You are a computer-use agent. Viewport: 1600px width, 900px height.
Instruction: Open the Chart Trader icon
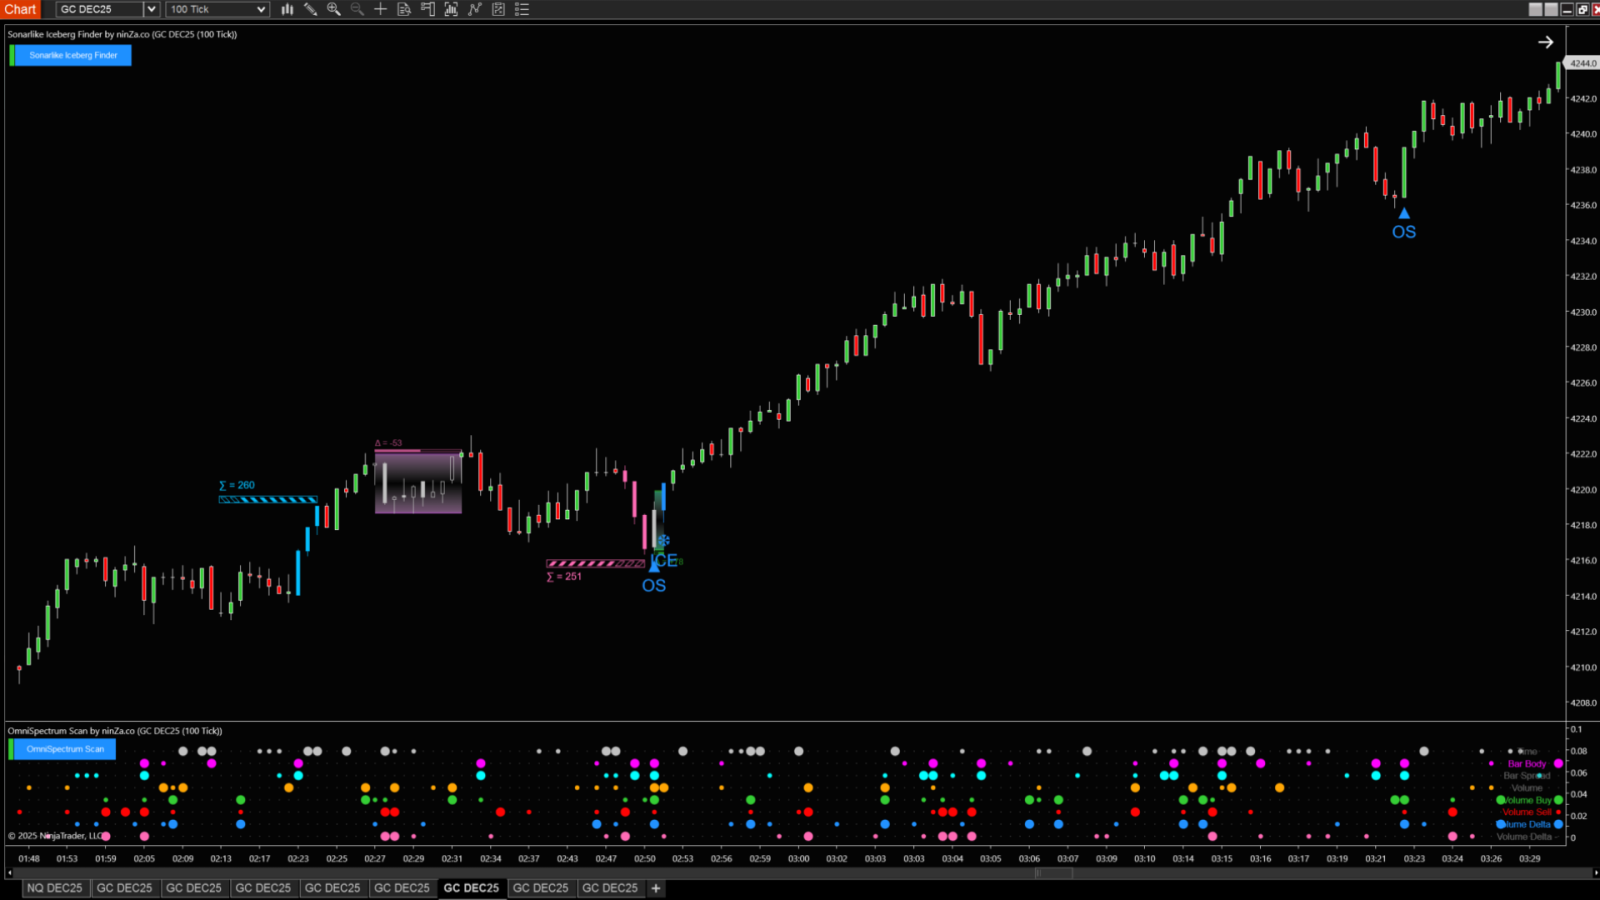[428, 9]
